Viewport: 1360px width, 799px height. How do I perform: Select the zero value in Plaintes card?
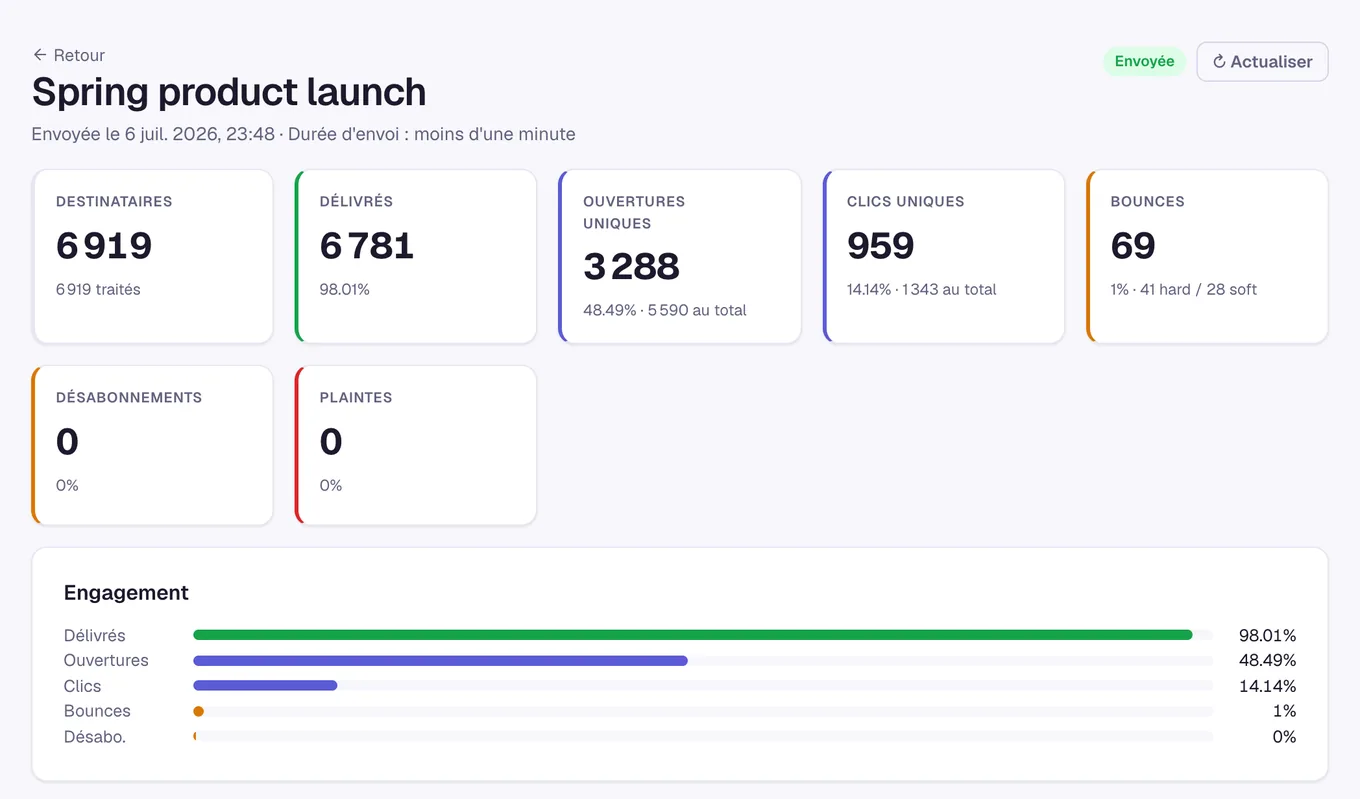click(331, 441)
